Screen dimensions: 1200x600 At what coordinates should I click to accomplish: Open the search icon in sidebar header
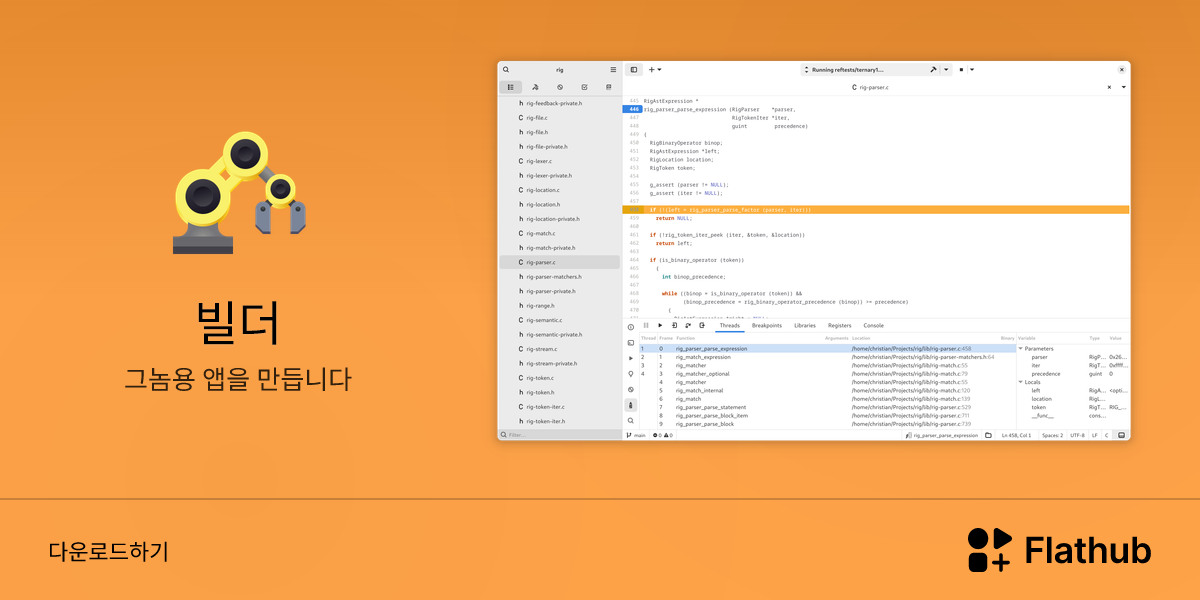506,70
